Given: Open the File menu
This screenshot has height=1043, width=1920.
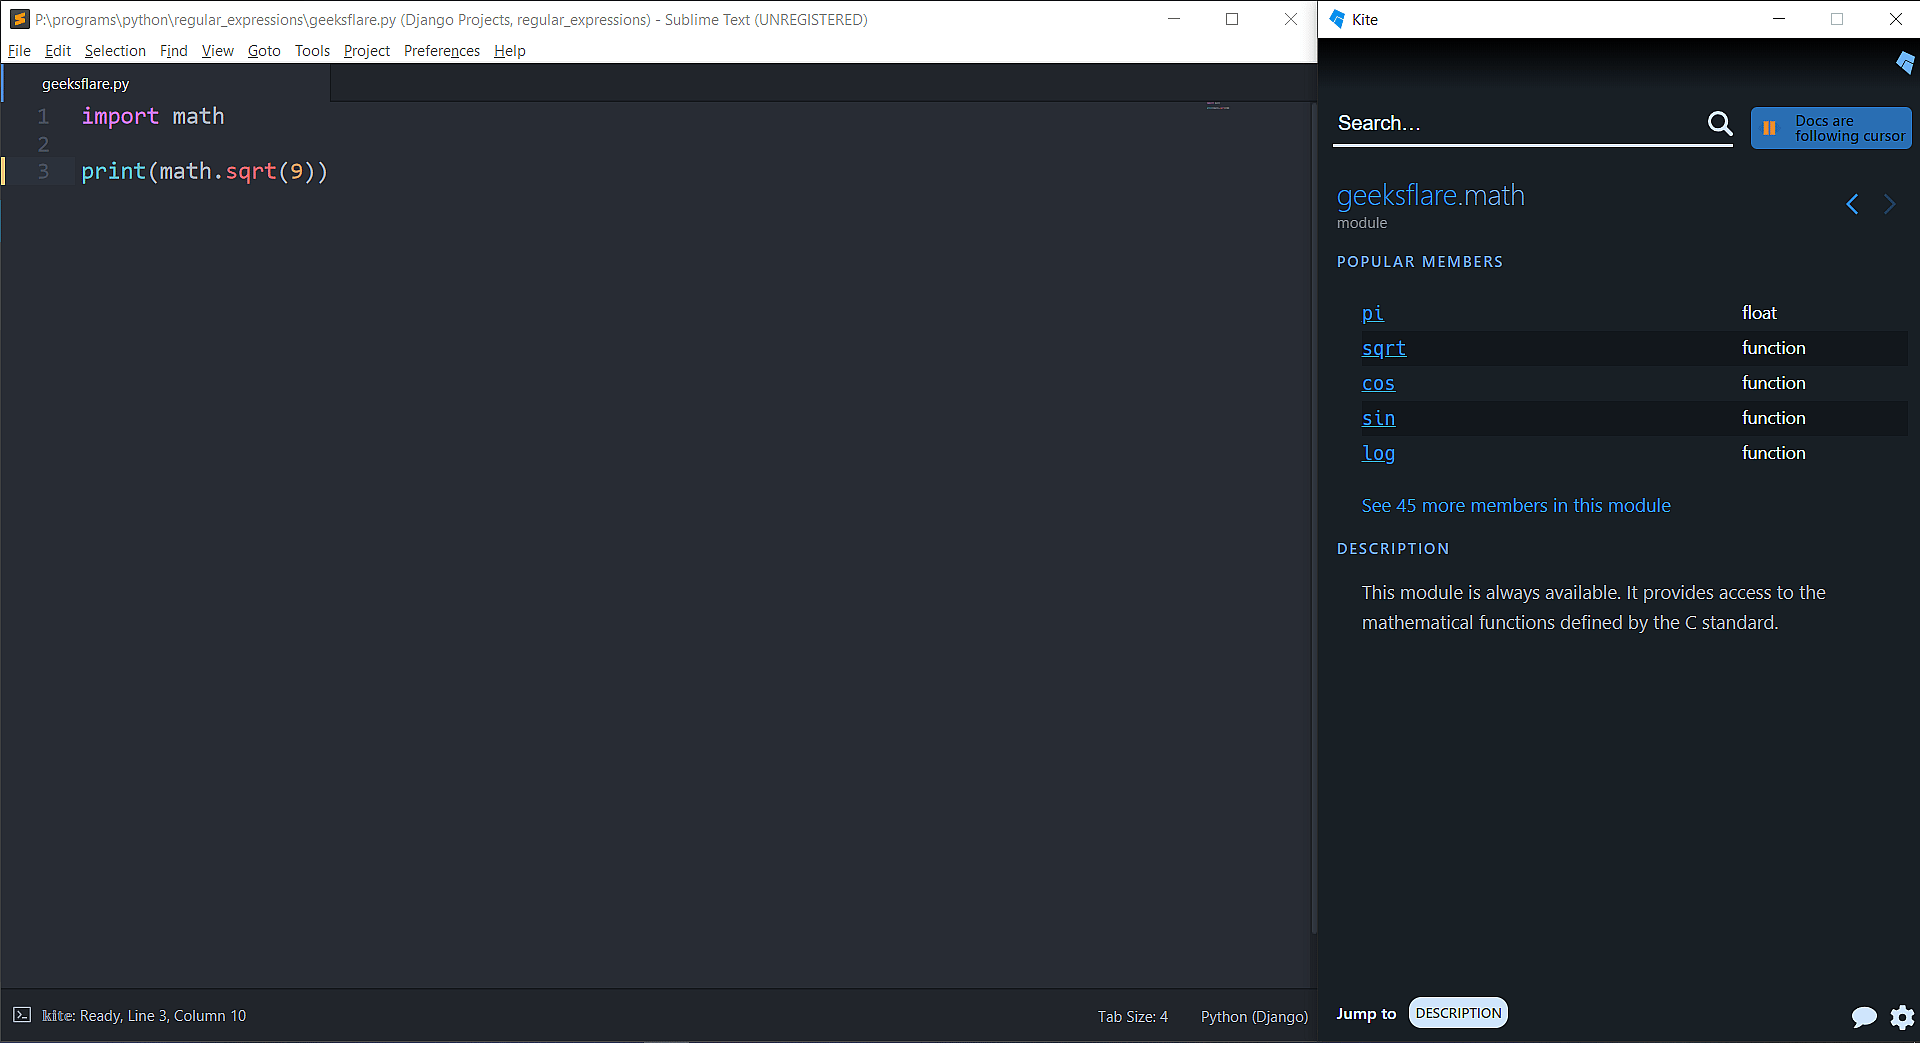Looking at the screenshot, I should pos(19,51).
